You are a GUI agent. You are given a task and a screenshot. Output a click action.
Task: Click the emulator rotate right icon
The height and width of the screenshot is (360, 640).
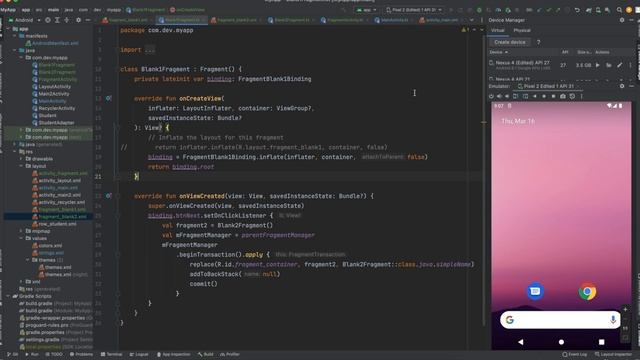[x=525, y=96]
